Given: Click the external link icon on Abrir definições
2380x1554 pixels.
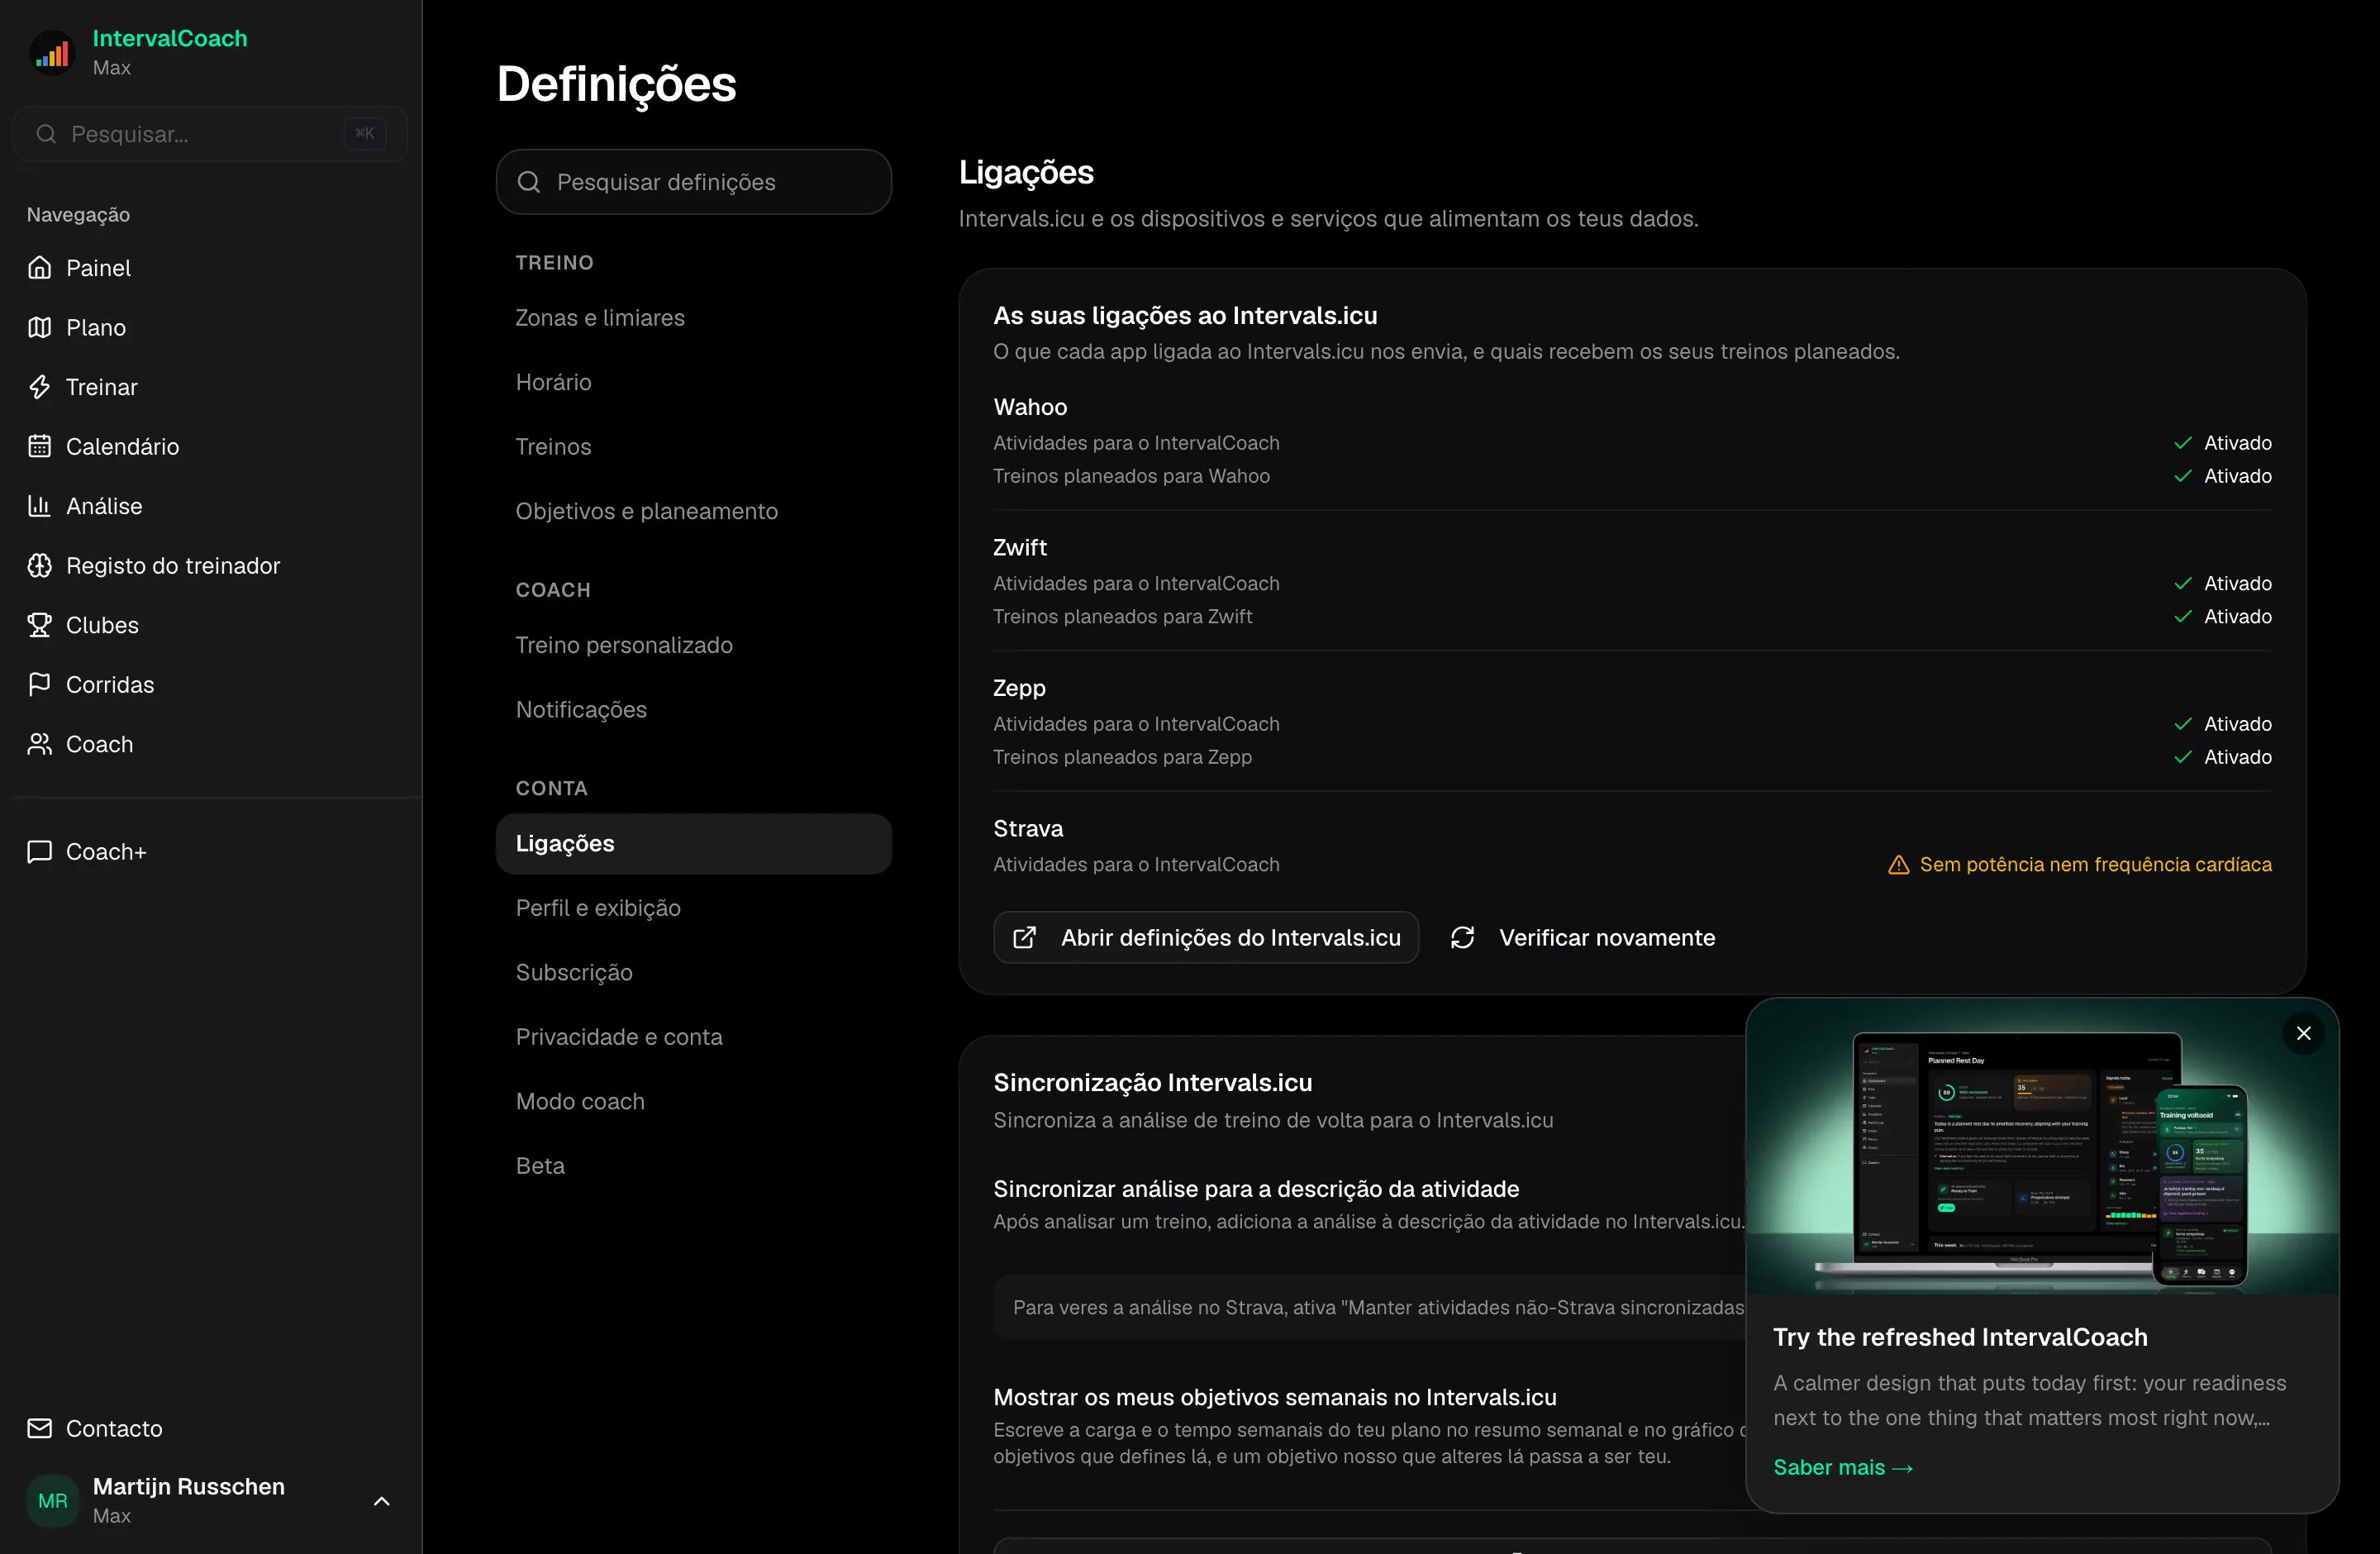Looking at the screenshot, I should (1024, 938).
